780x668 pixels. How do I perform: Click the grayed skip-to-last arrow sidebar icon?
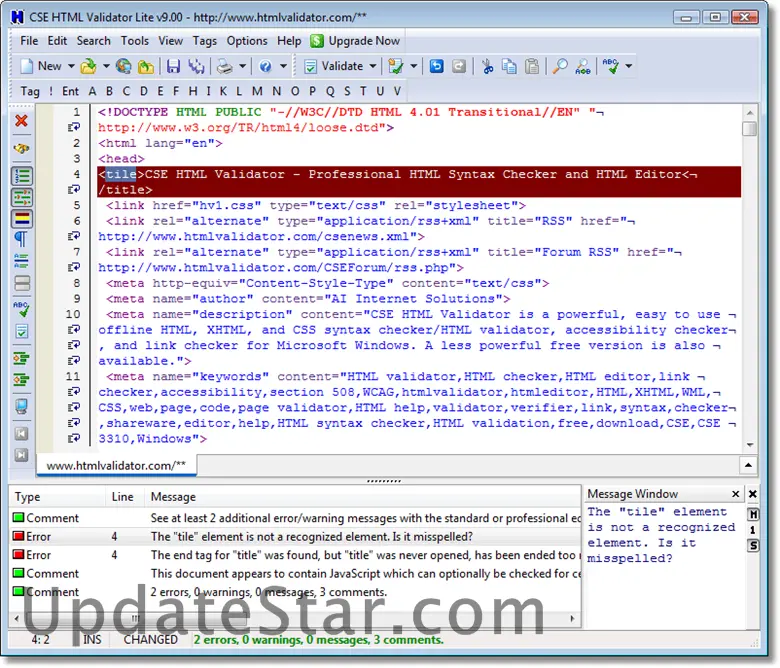[21, 455]
